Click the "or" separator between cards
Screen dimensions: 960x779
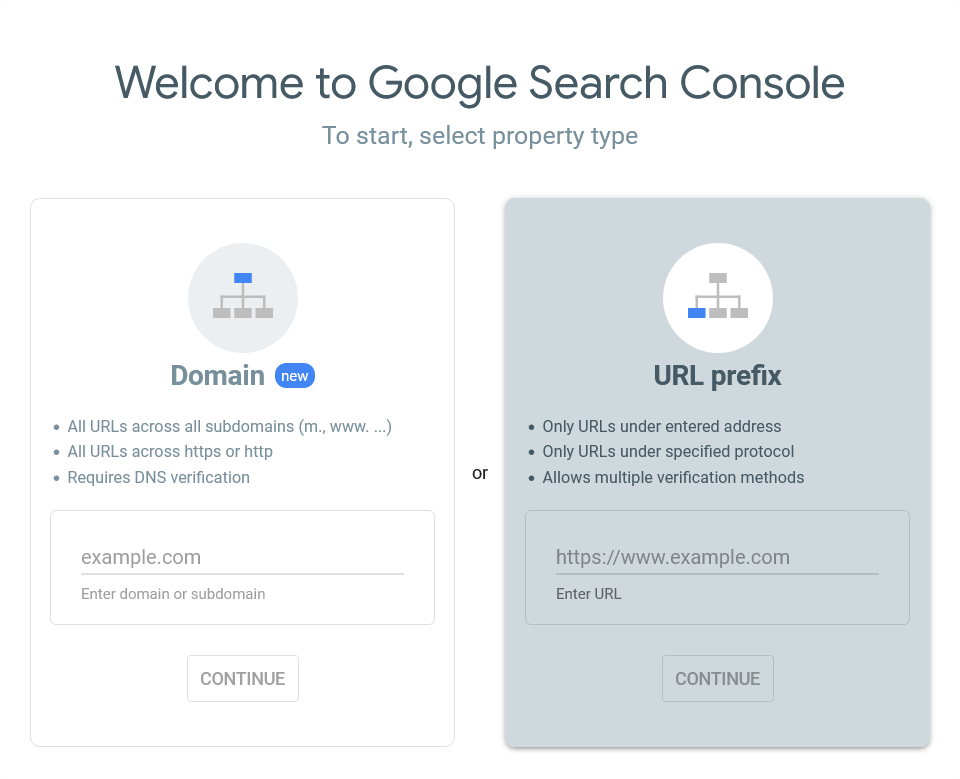(480, 473)
